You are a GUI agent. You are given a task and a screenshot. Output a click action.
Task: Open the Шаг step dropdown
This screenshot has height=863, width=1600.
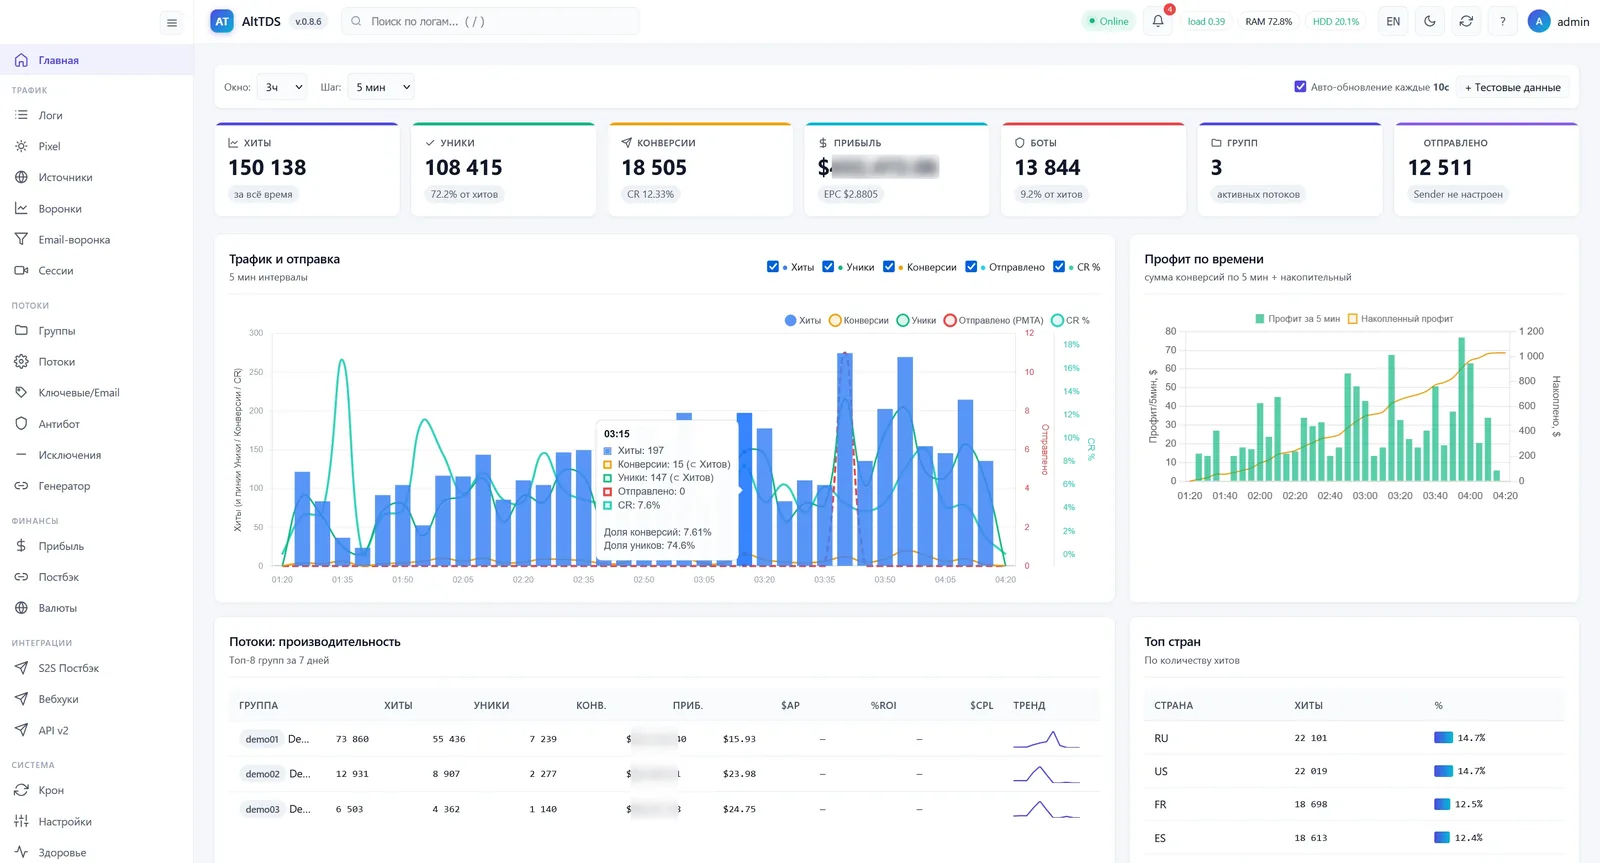[381, 87]
